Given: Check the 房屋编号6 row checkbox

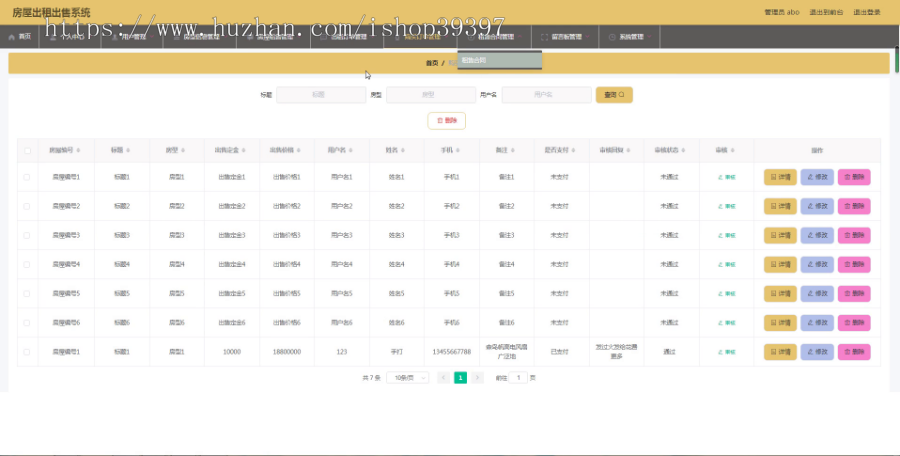Looking at the screenshot, I should (27, 323).
